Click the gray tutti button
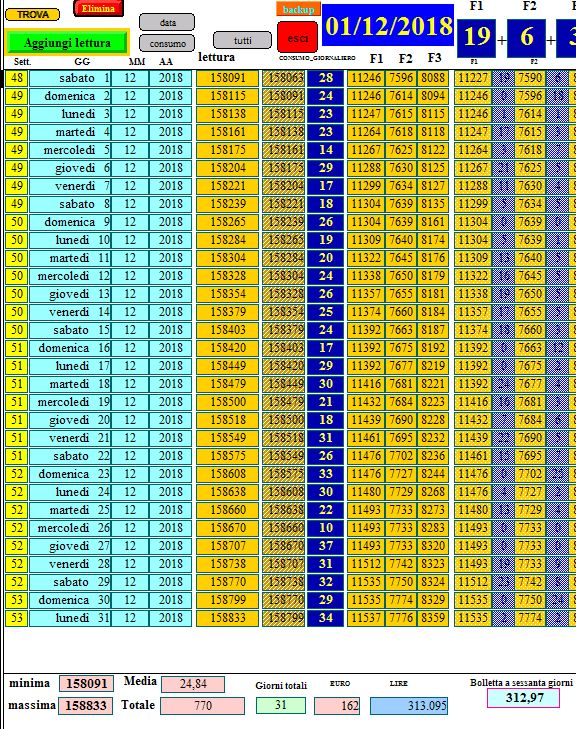The height and width of the screenshot is (729, 576). [242, 40]
